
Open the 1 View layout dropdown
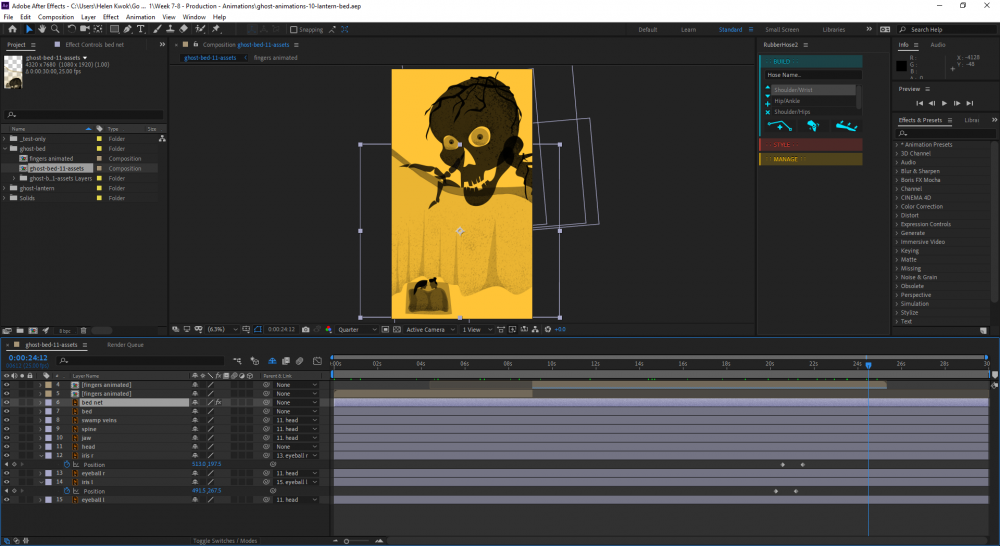click(477, 330)
